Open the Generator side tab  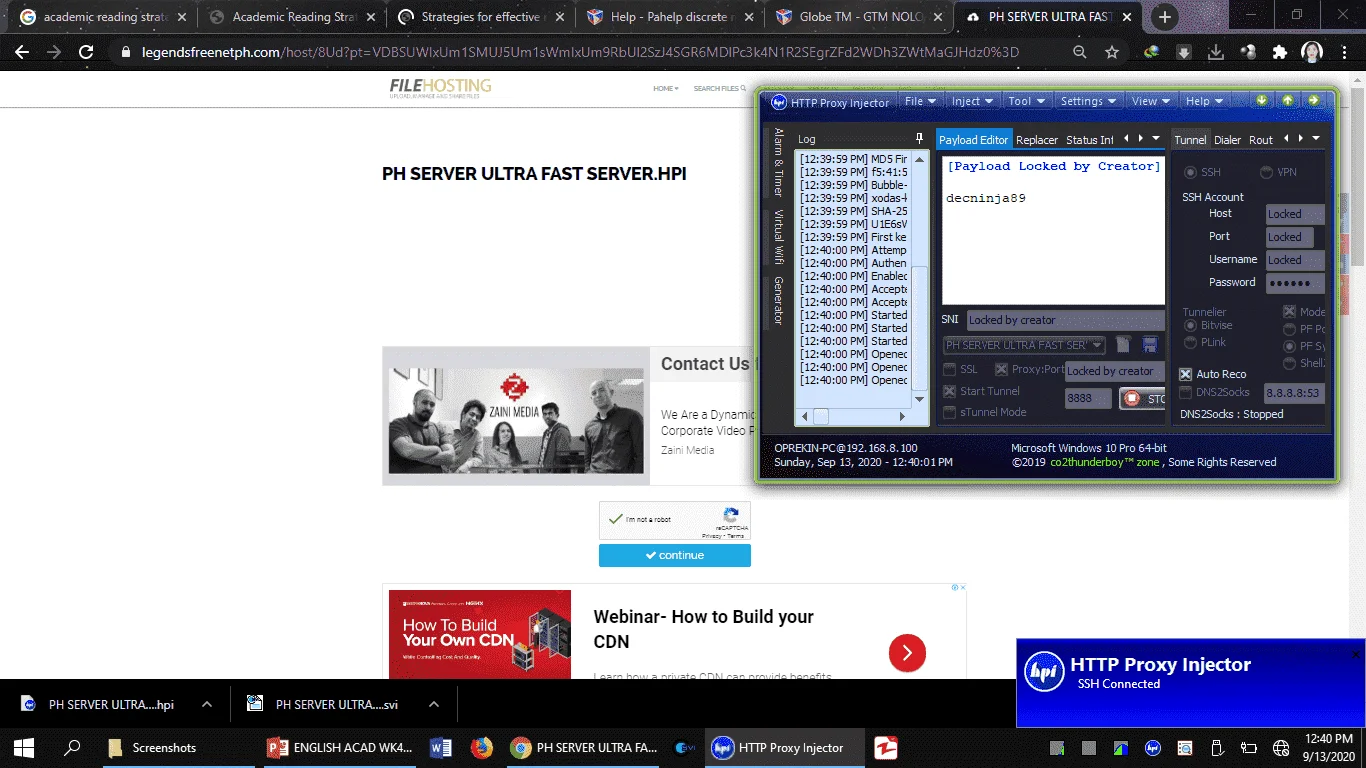point(778,300)
